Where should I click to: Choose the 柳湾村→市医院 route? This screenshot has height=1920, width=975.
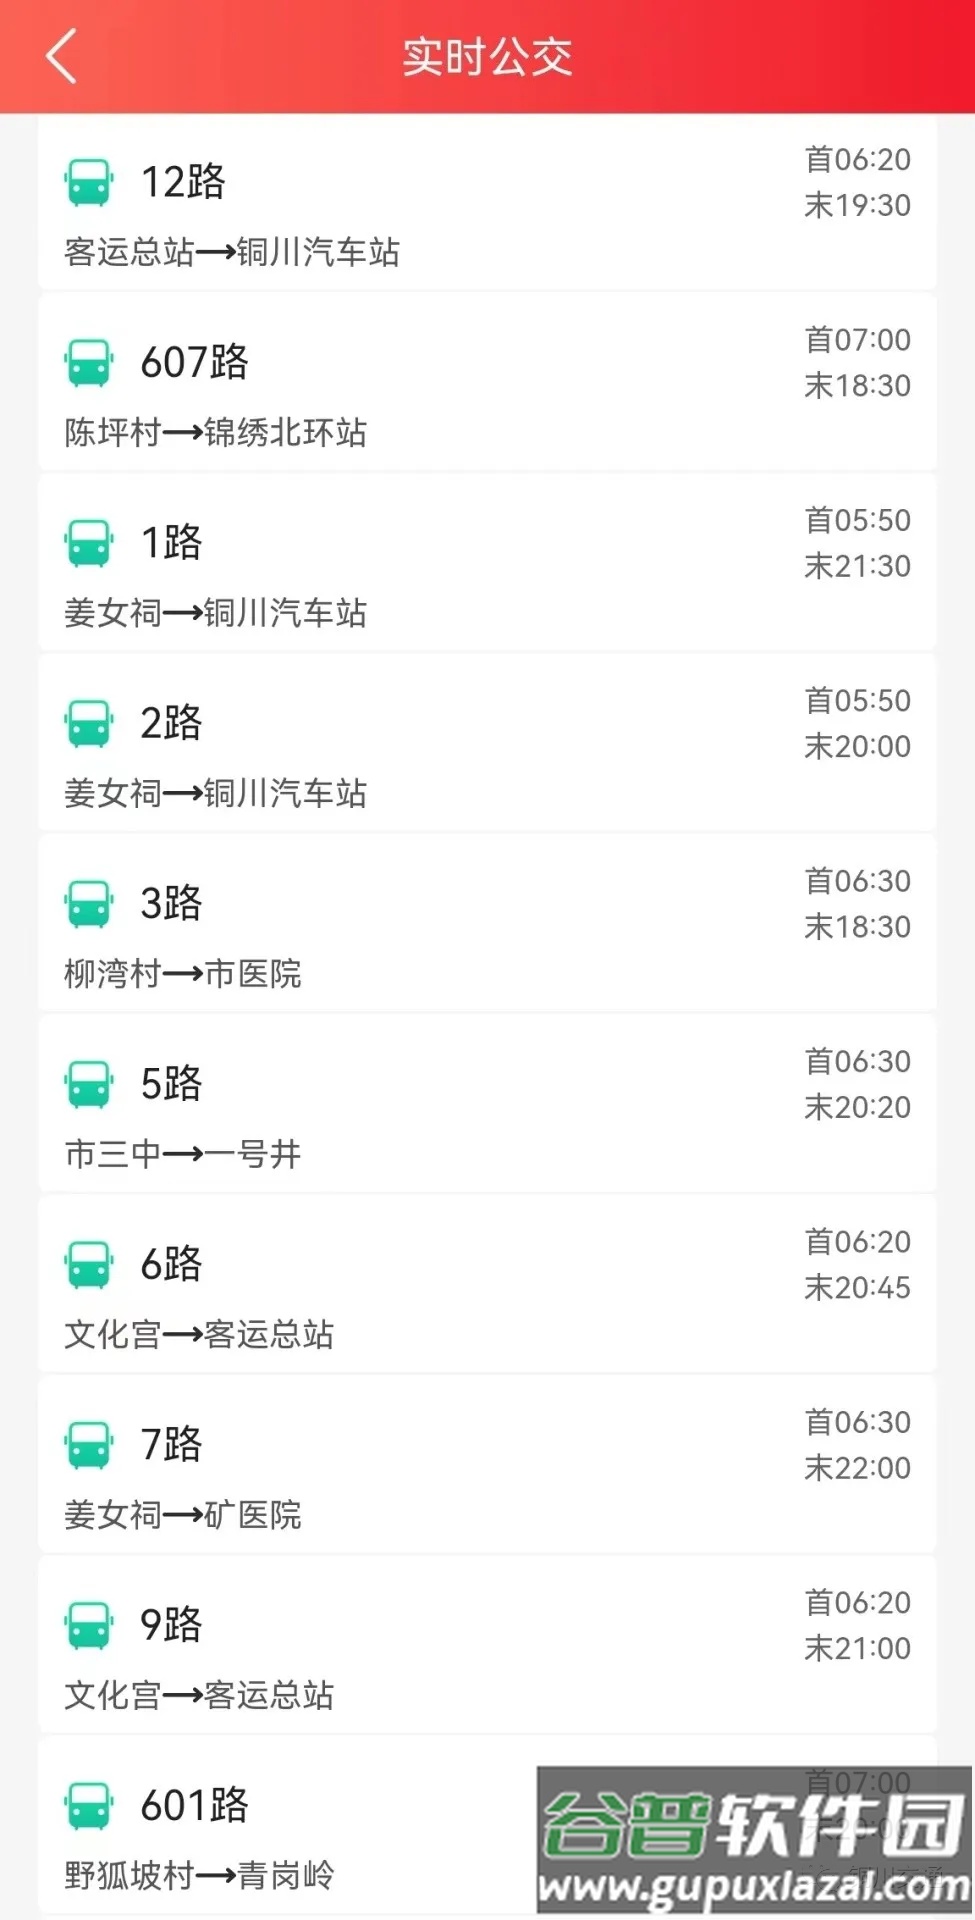183,974
